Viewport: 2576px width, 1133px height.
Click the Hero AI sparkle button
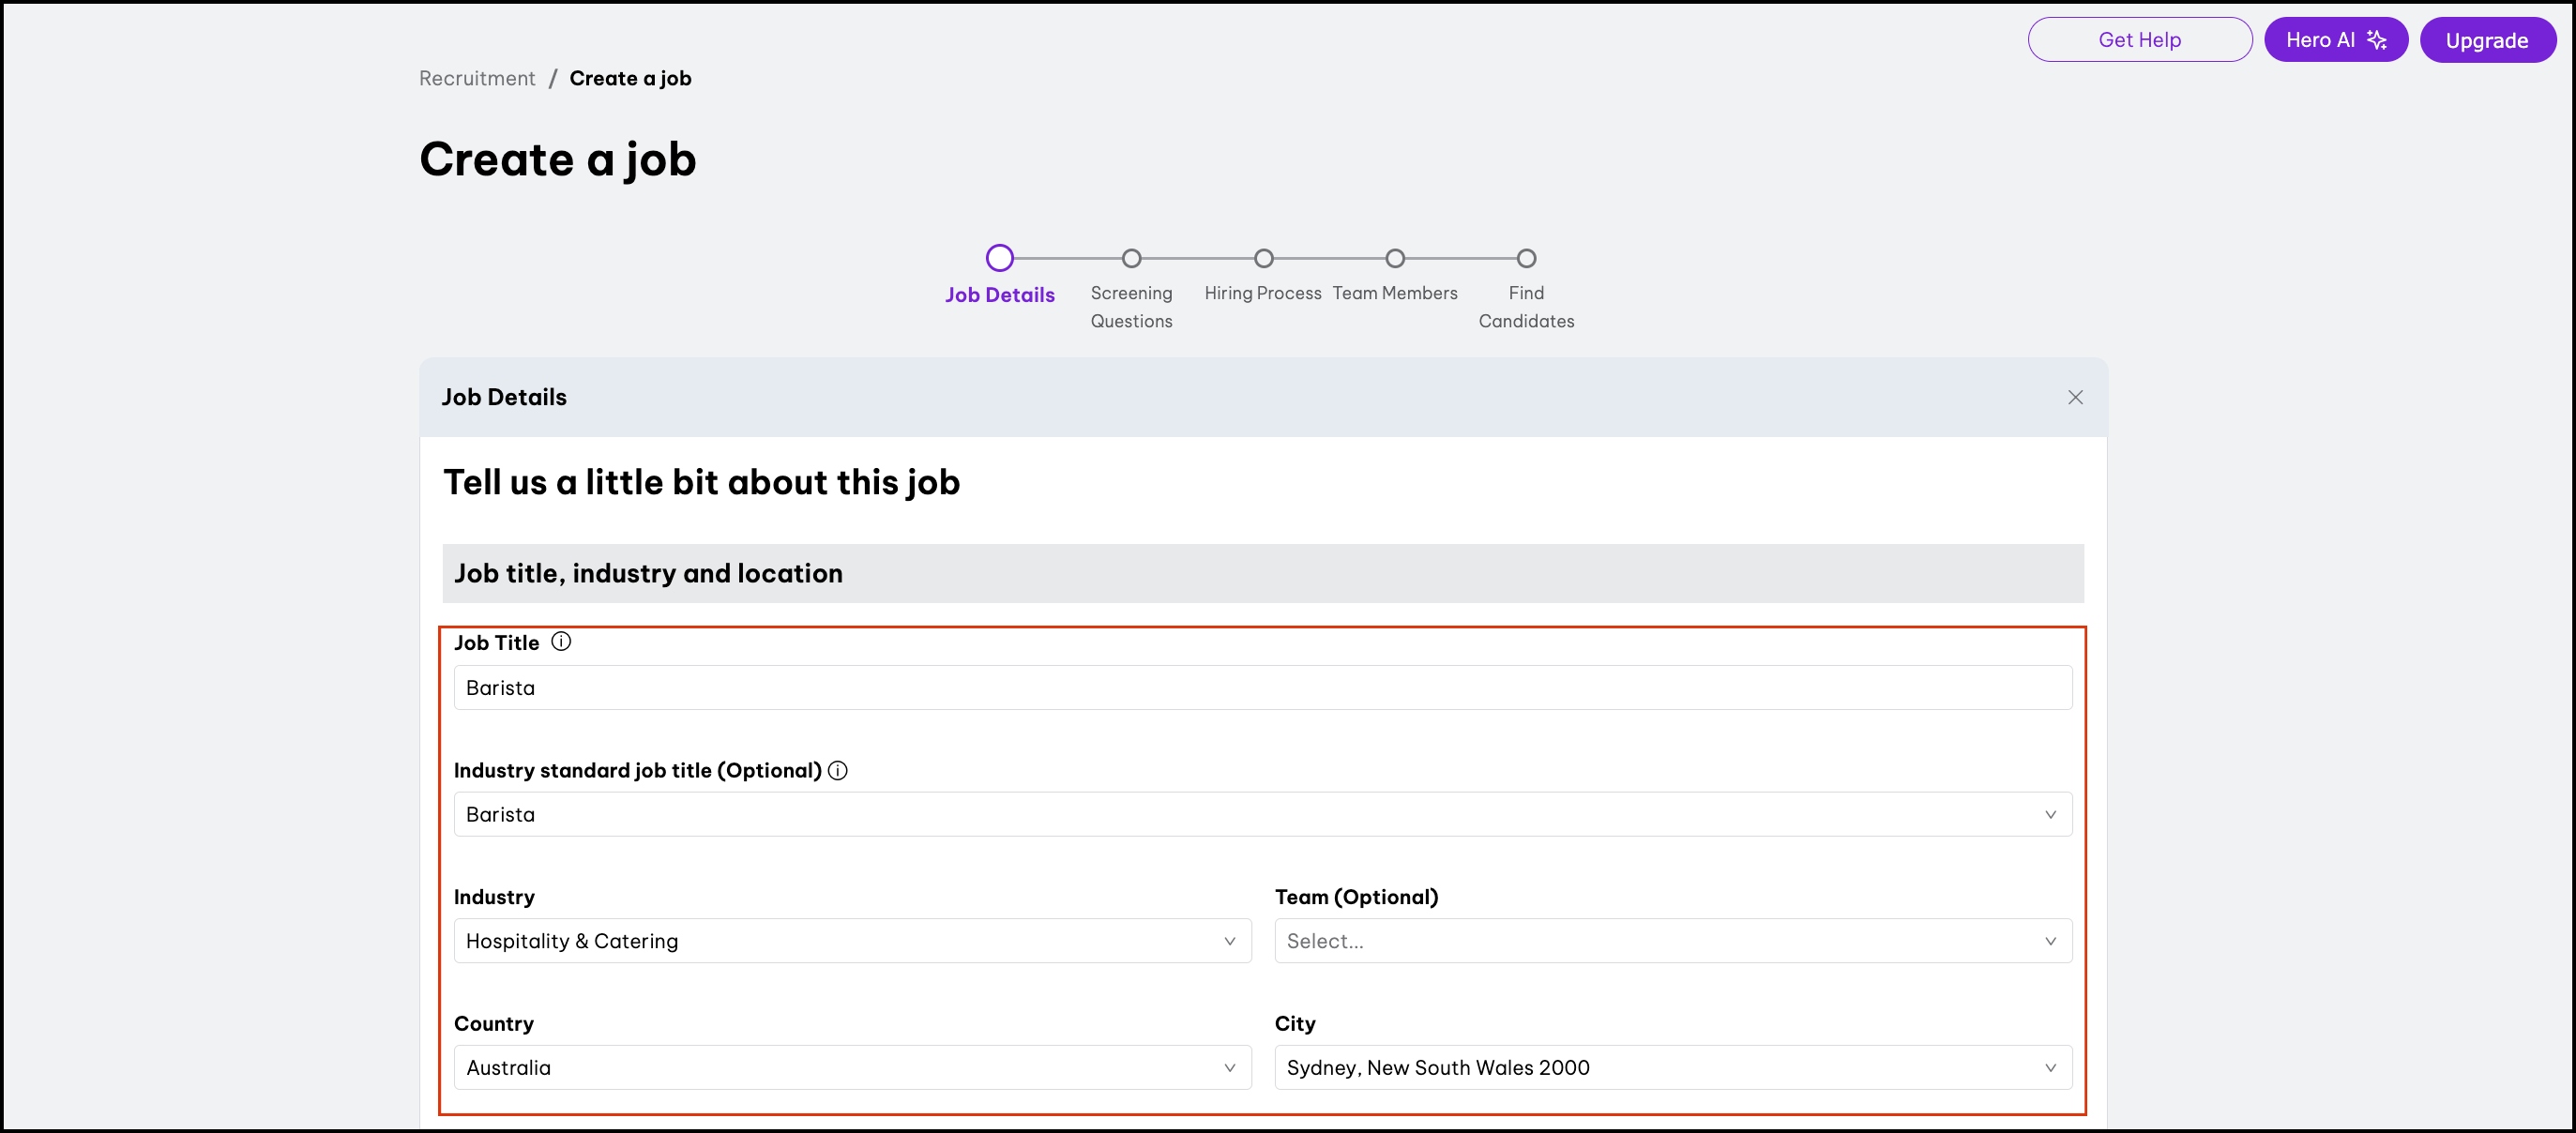click(x=2335, y=40)
